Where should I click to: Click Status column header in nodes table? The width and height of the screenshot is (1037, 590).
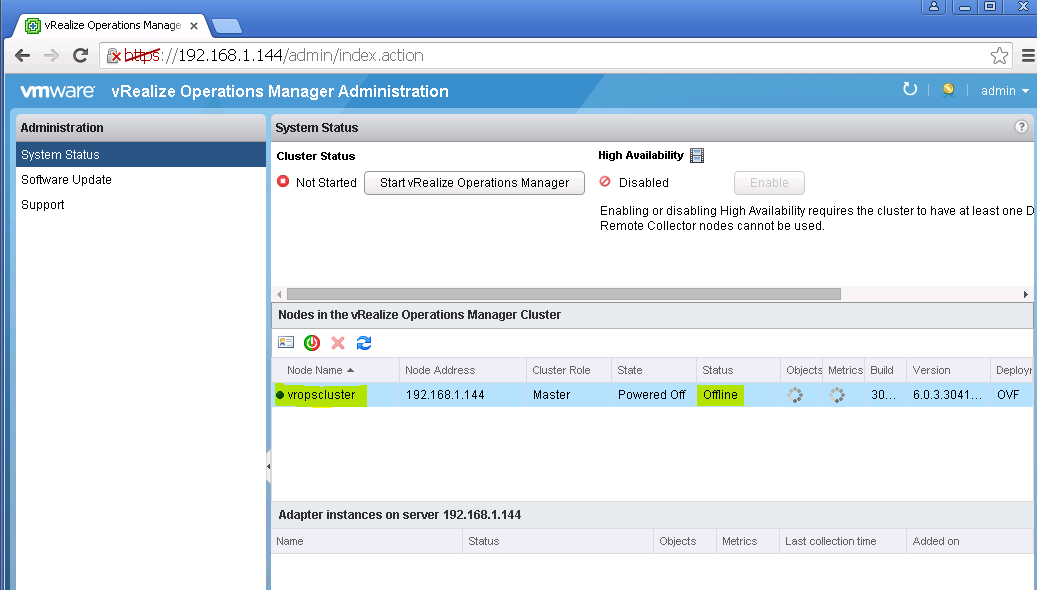[x=738, y=370]
